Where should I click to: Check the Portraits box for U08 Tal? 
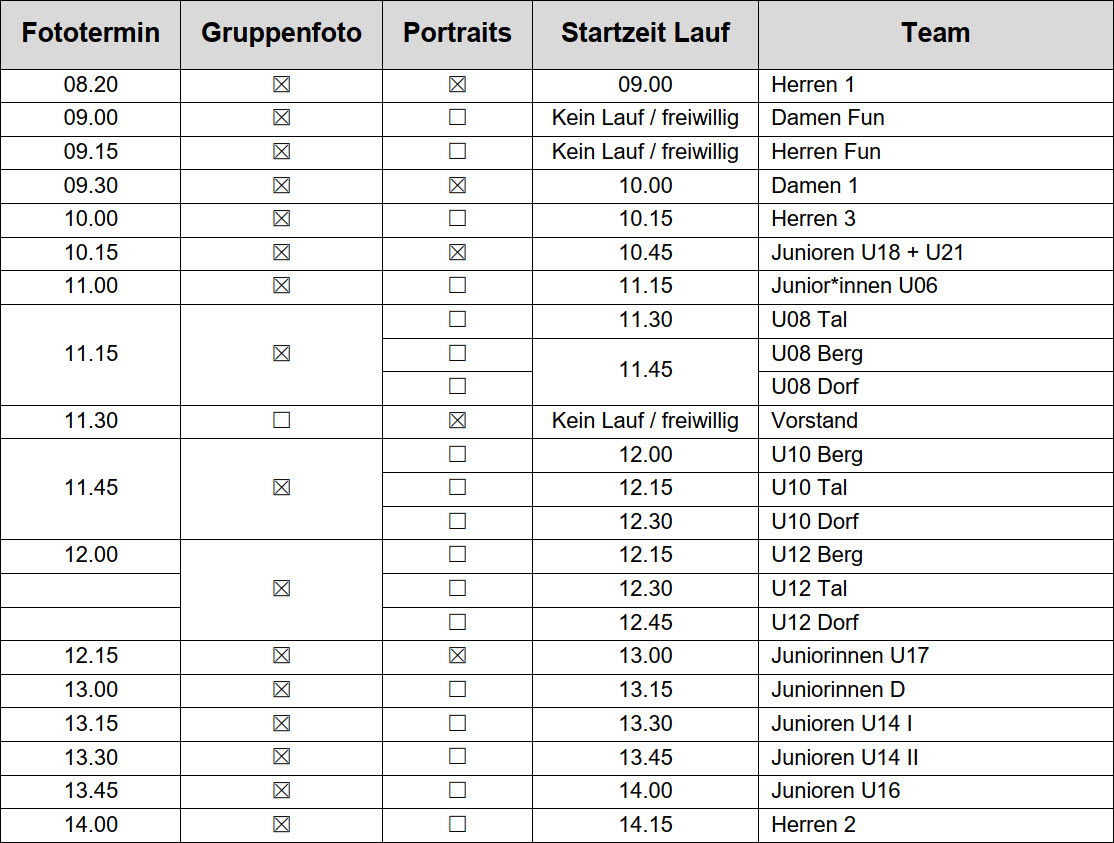click(x=458, y=320)
